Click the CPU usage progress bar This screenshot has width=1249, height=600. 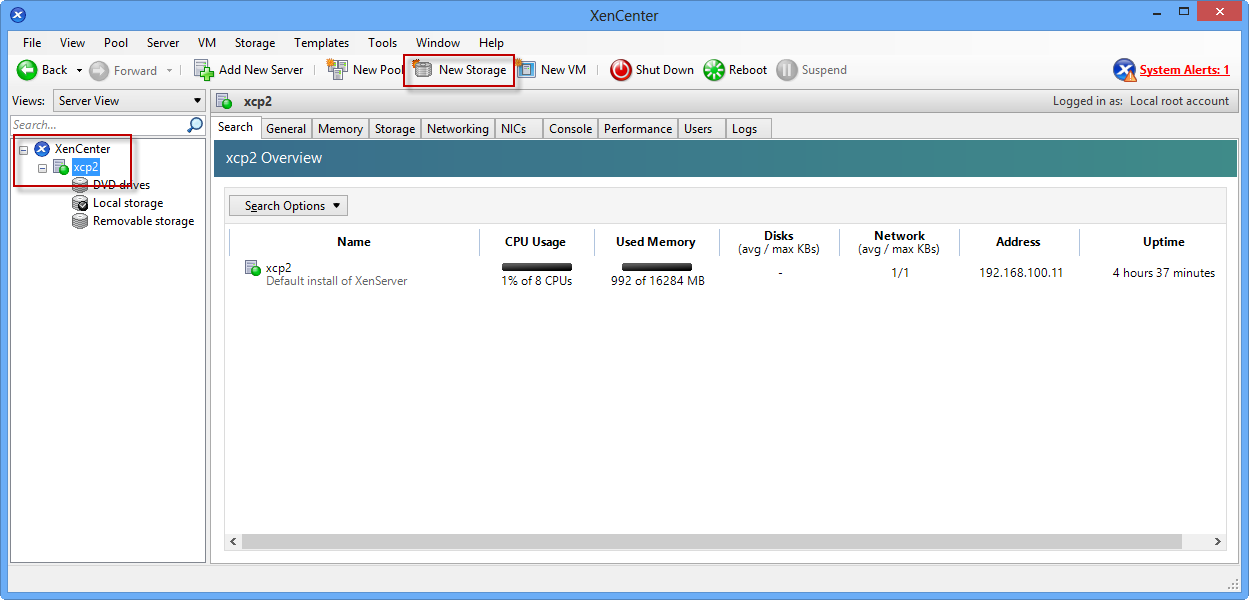pos(537,267)
